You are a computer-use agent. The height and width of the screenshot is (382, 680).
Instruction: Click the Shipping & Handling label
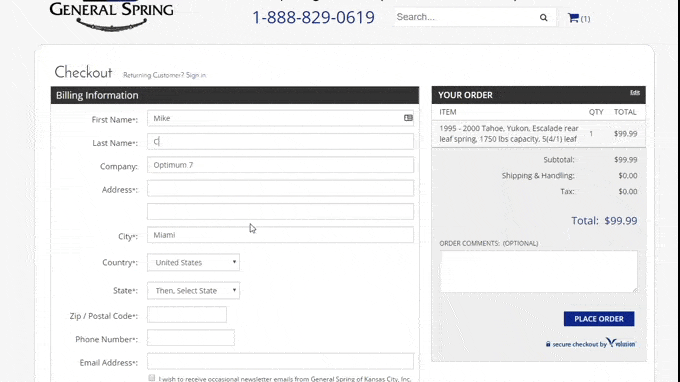pos(538,176)
